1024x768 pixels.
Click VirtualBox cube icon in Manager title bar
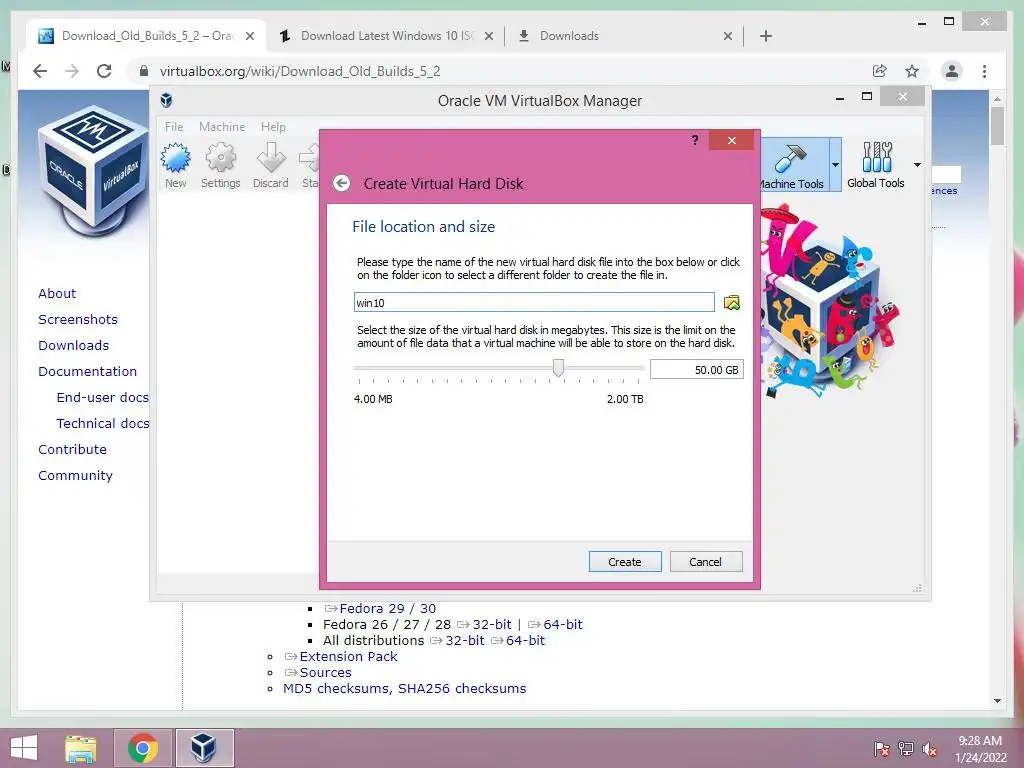[x=167, y=100]
